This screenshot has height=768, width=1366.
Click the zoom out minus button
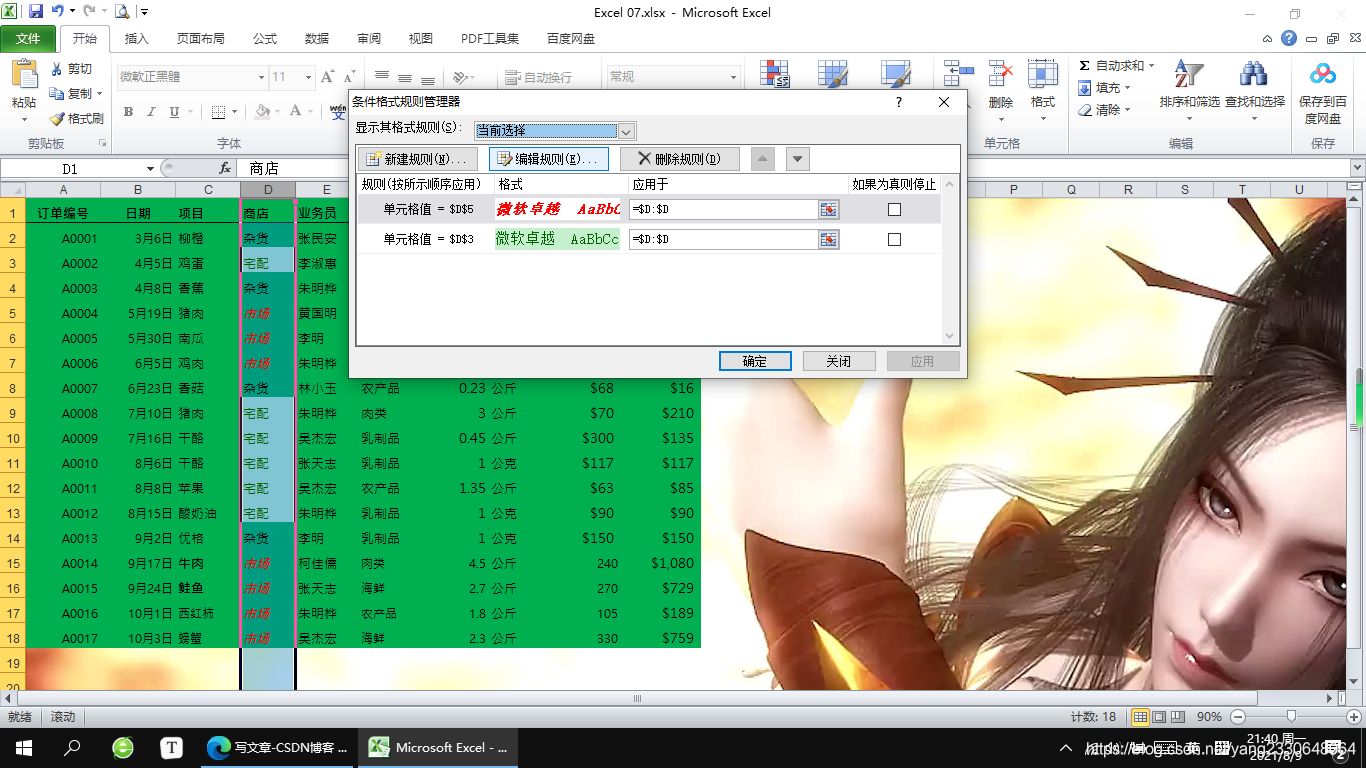(1238, 716)
